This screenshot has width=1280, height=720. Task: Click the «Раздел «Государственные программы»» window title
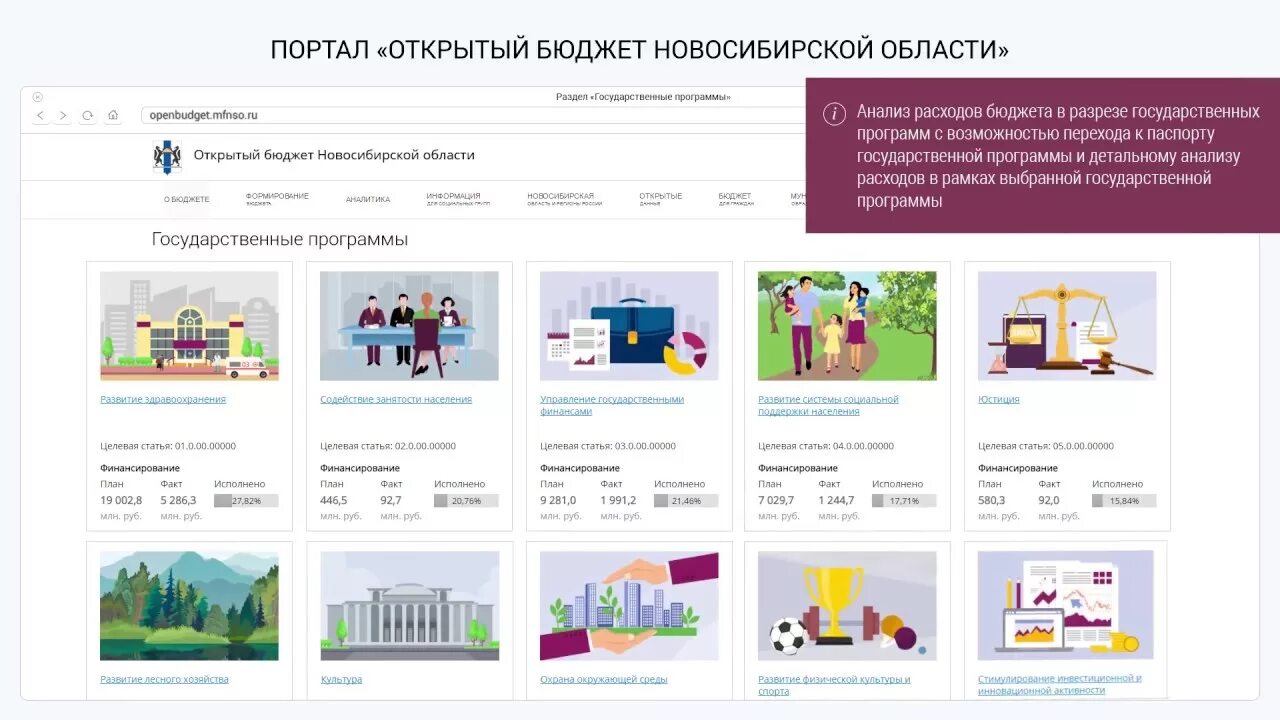(x=643, y=97)
